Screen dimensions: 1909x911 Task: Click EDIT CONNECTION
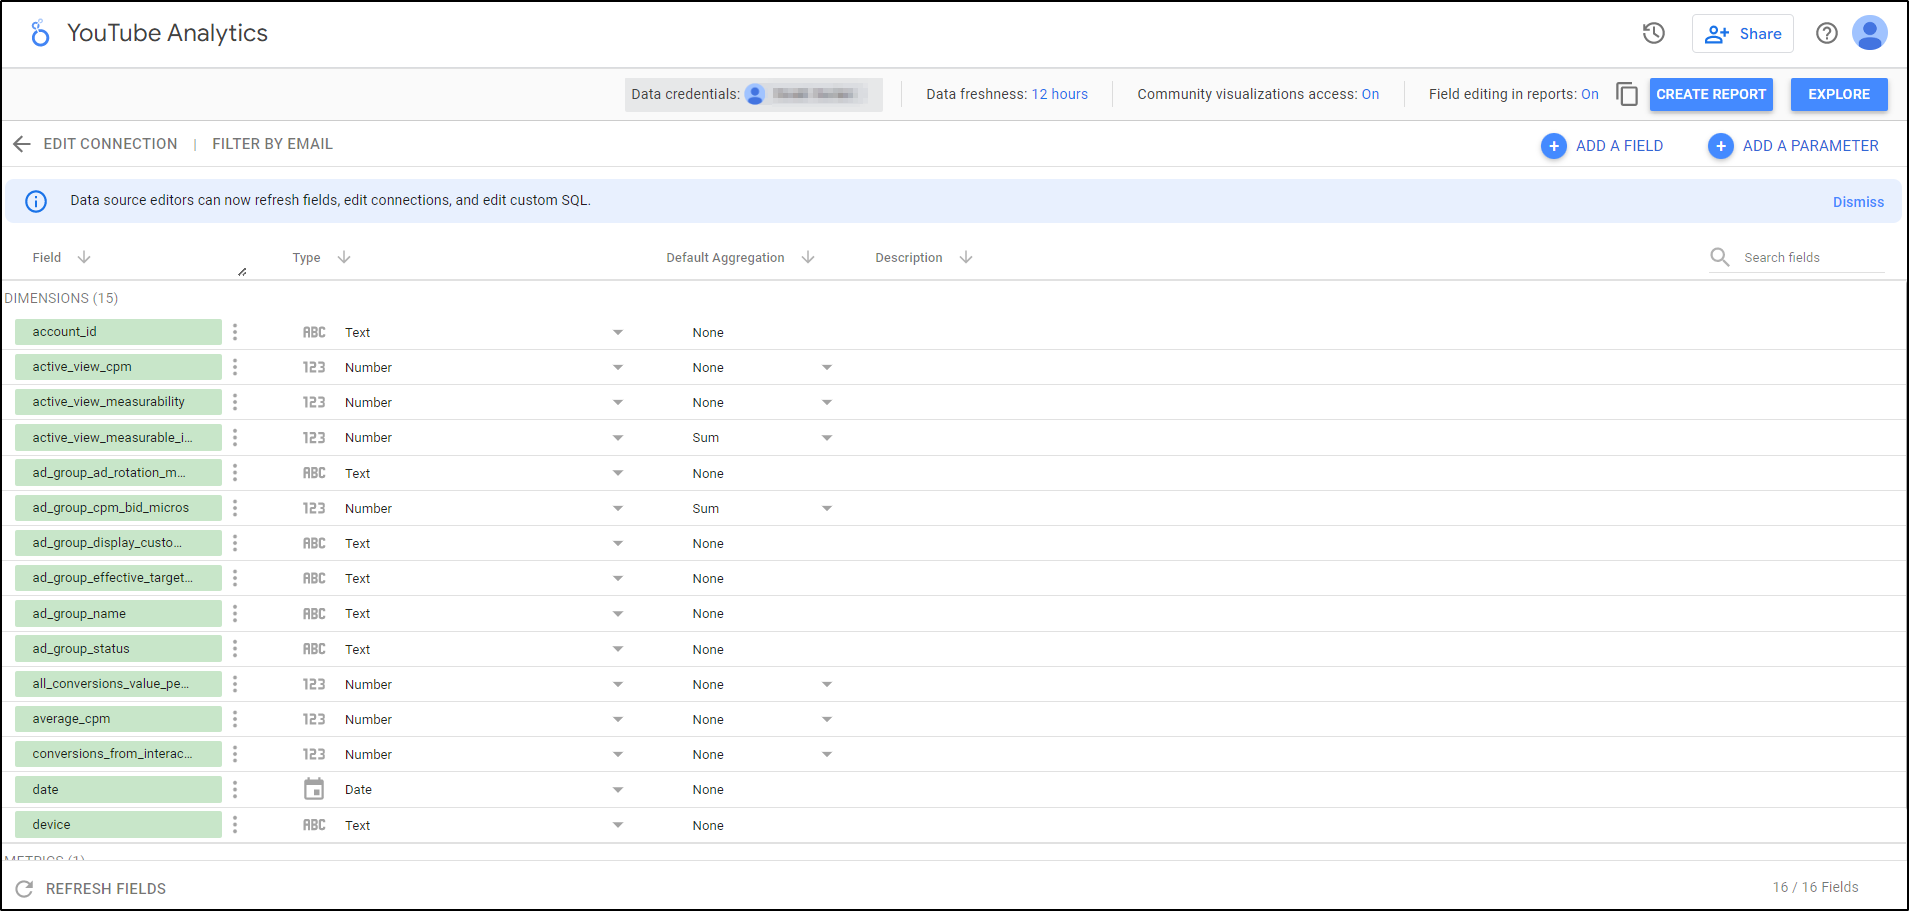click(x=110, y=144)
